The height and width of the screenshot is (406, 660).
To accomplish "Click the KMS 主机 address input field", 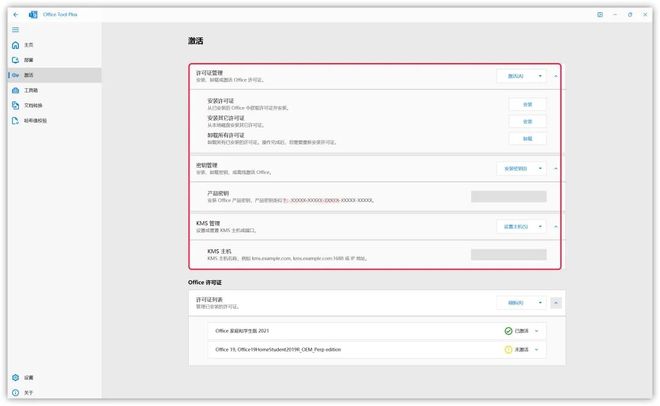I will coord(508,255).
